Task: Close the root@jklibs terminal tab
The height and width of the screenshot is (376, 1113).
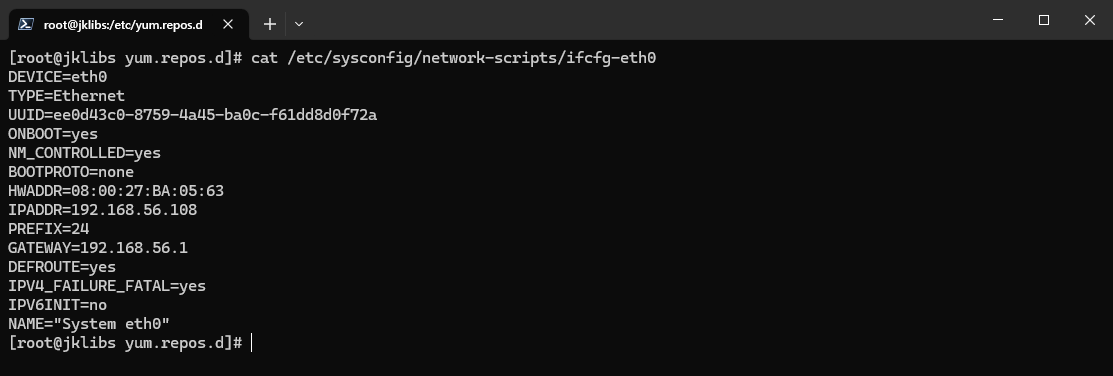Action: click(228, 24)
